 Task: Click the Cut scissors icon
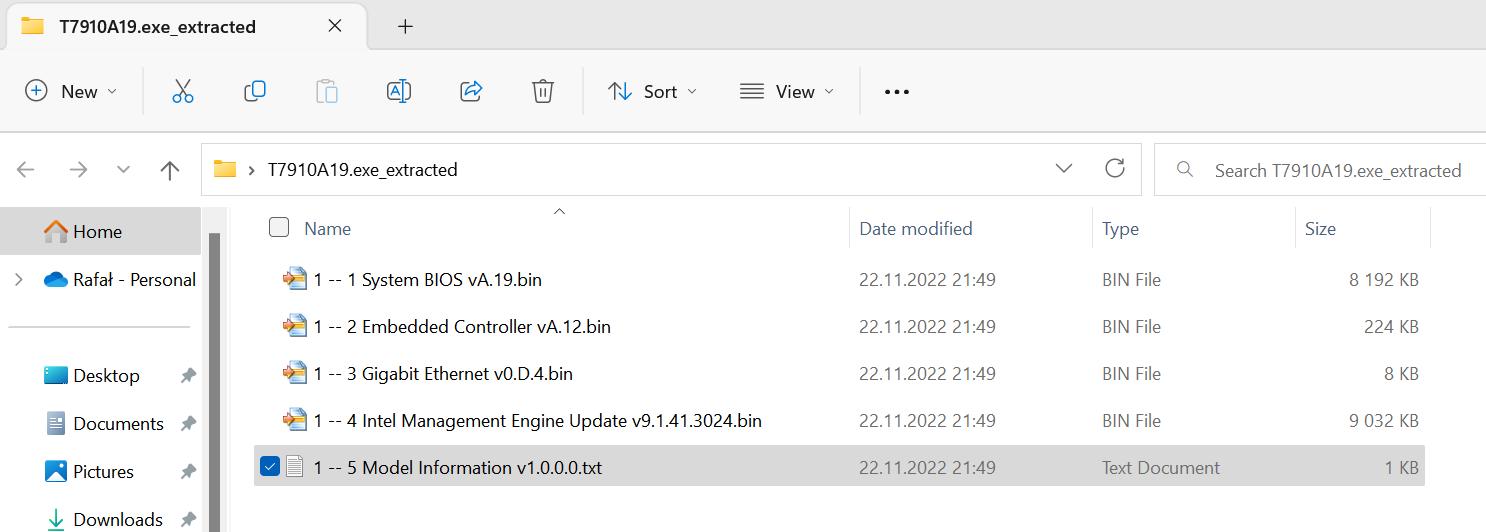182,91
